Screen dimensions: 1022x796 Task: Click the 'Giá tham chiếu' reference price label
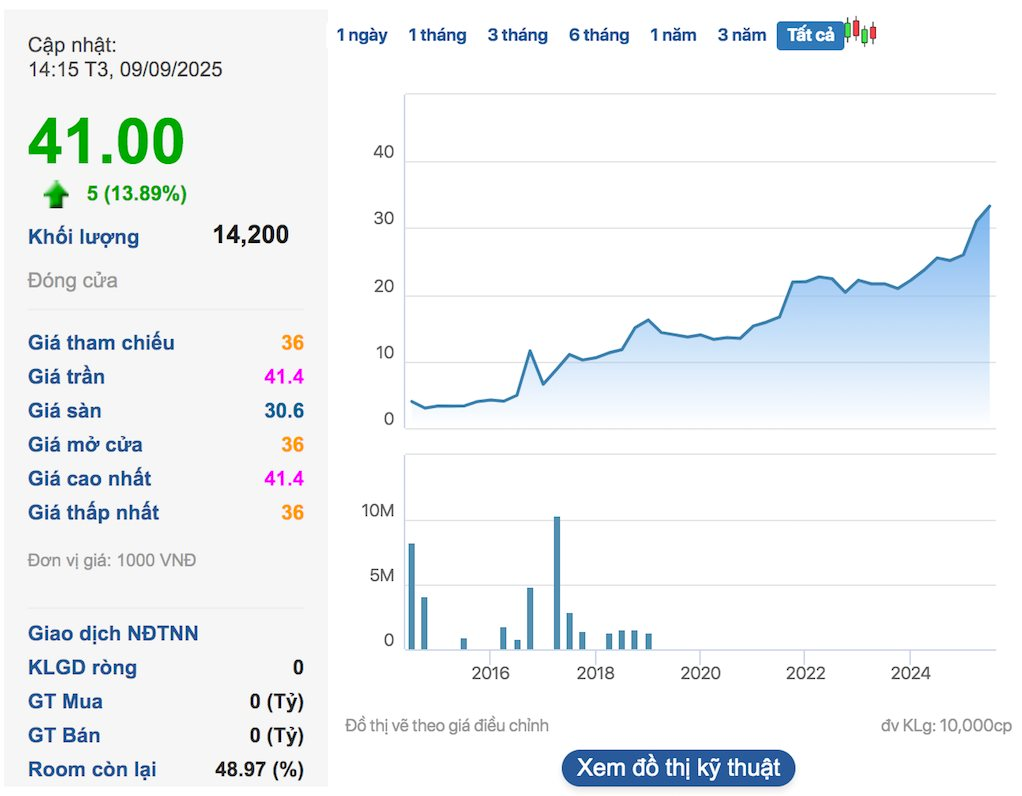101,343
